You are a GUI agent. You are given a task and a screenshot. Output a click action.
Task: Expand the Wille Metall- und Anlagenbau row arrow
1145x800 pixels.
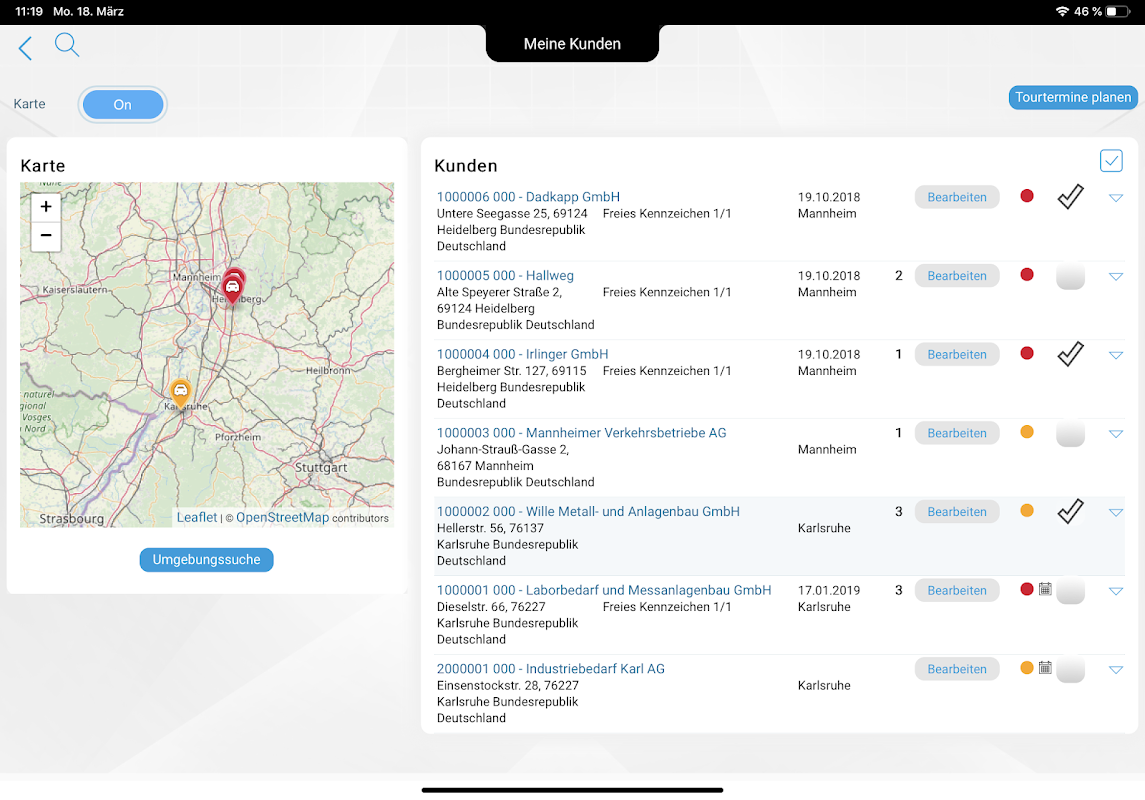tap(1115, 513)
